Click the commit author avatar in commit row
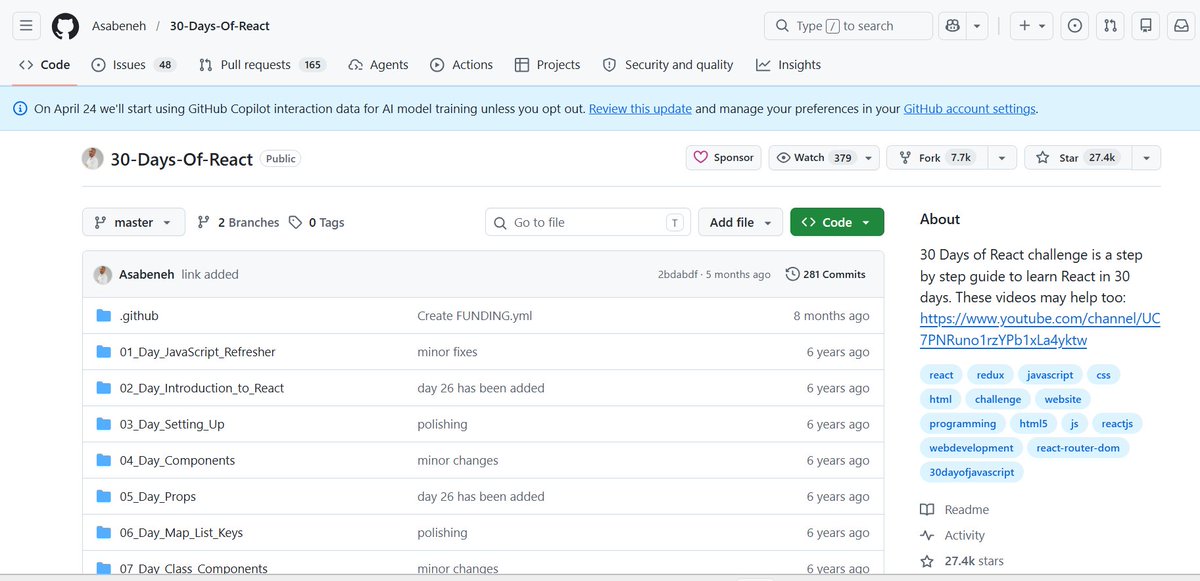Screen dimensions: 1200x581 pyautogui.click(x=102, y=275)
